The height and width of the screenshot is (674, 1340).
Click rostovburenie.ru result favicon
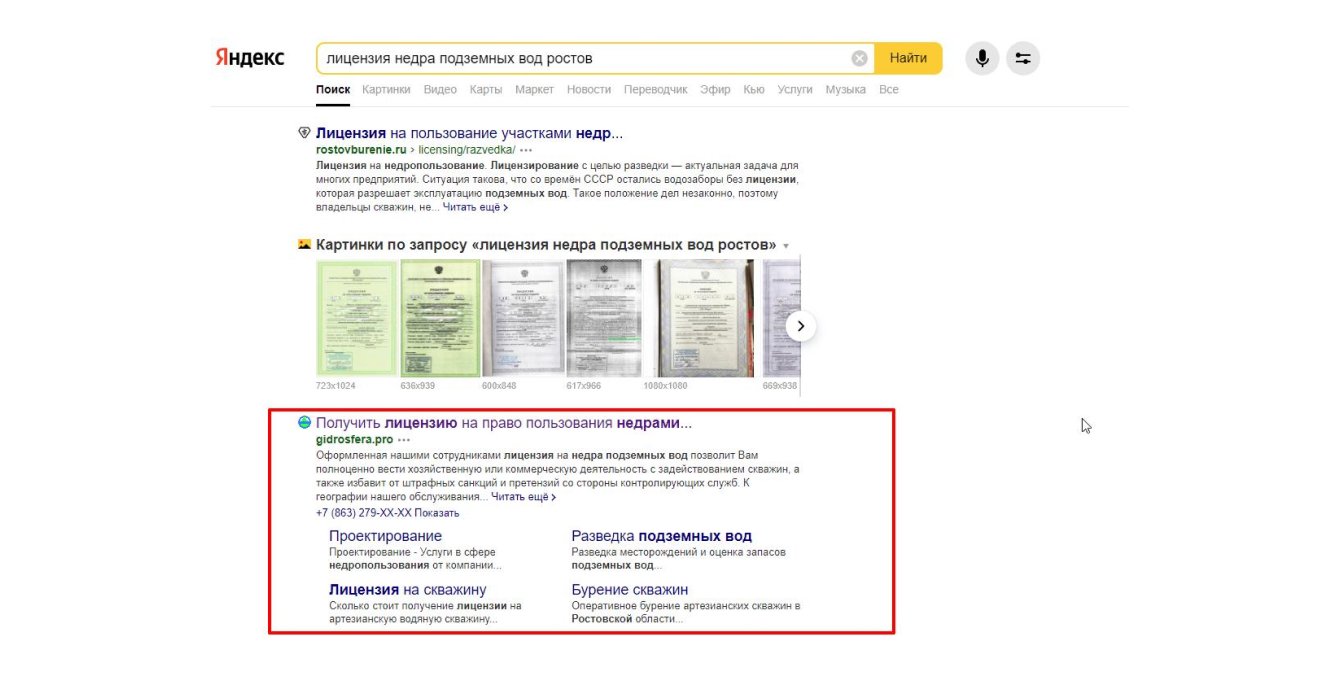pyautogui.click(x=304, y=132)
